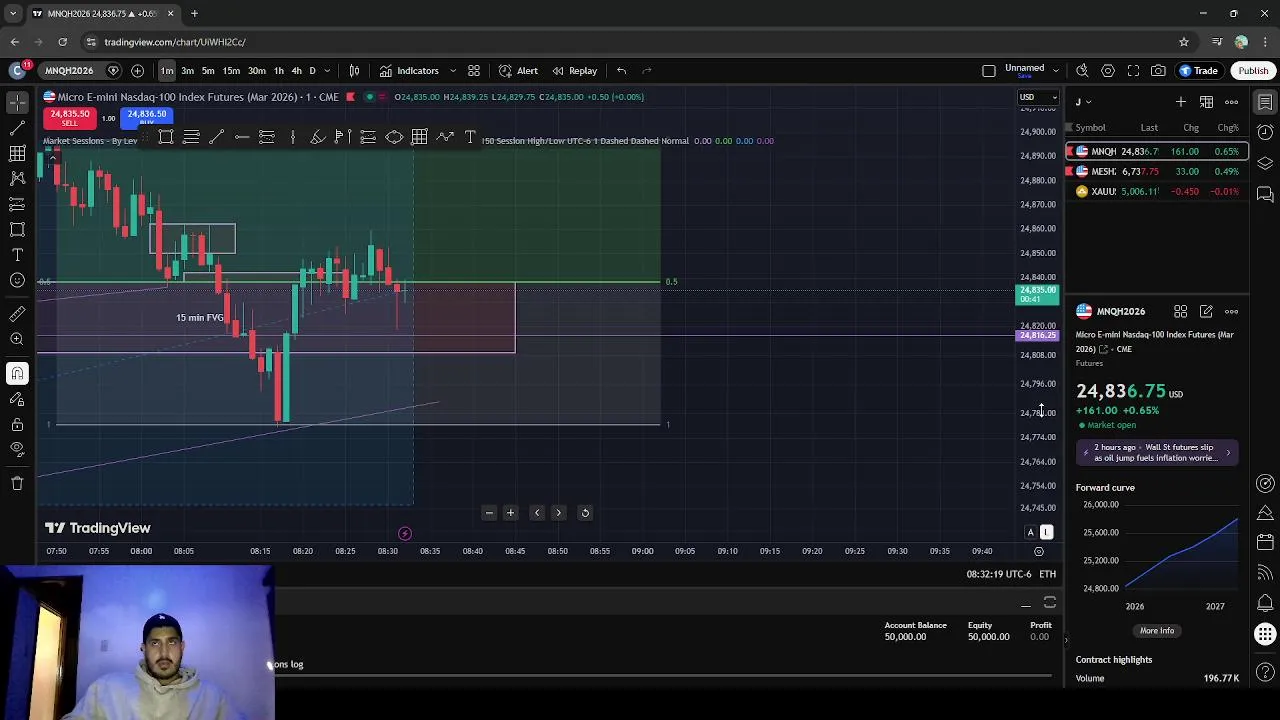Image resolution: width=1280 pixels, height=720 pixels.
Task: Reset chart view with circular arrow
Action: [585, 513]
